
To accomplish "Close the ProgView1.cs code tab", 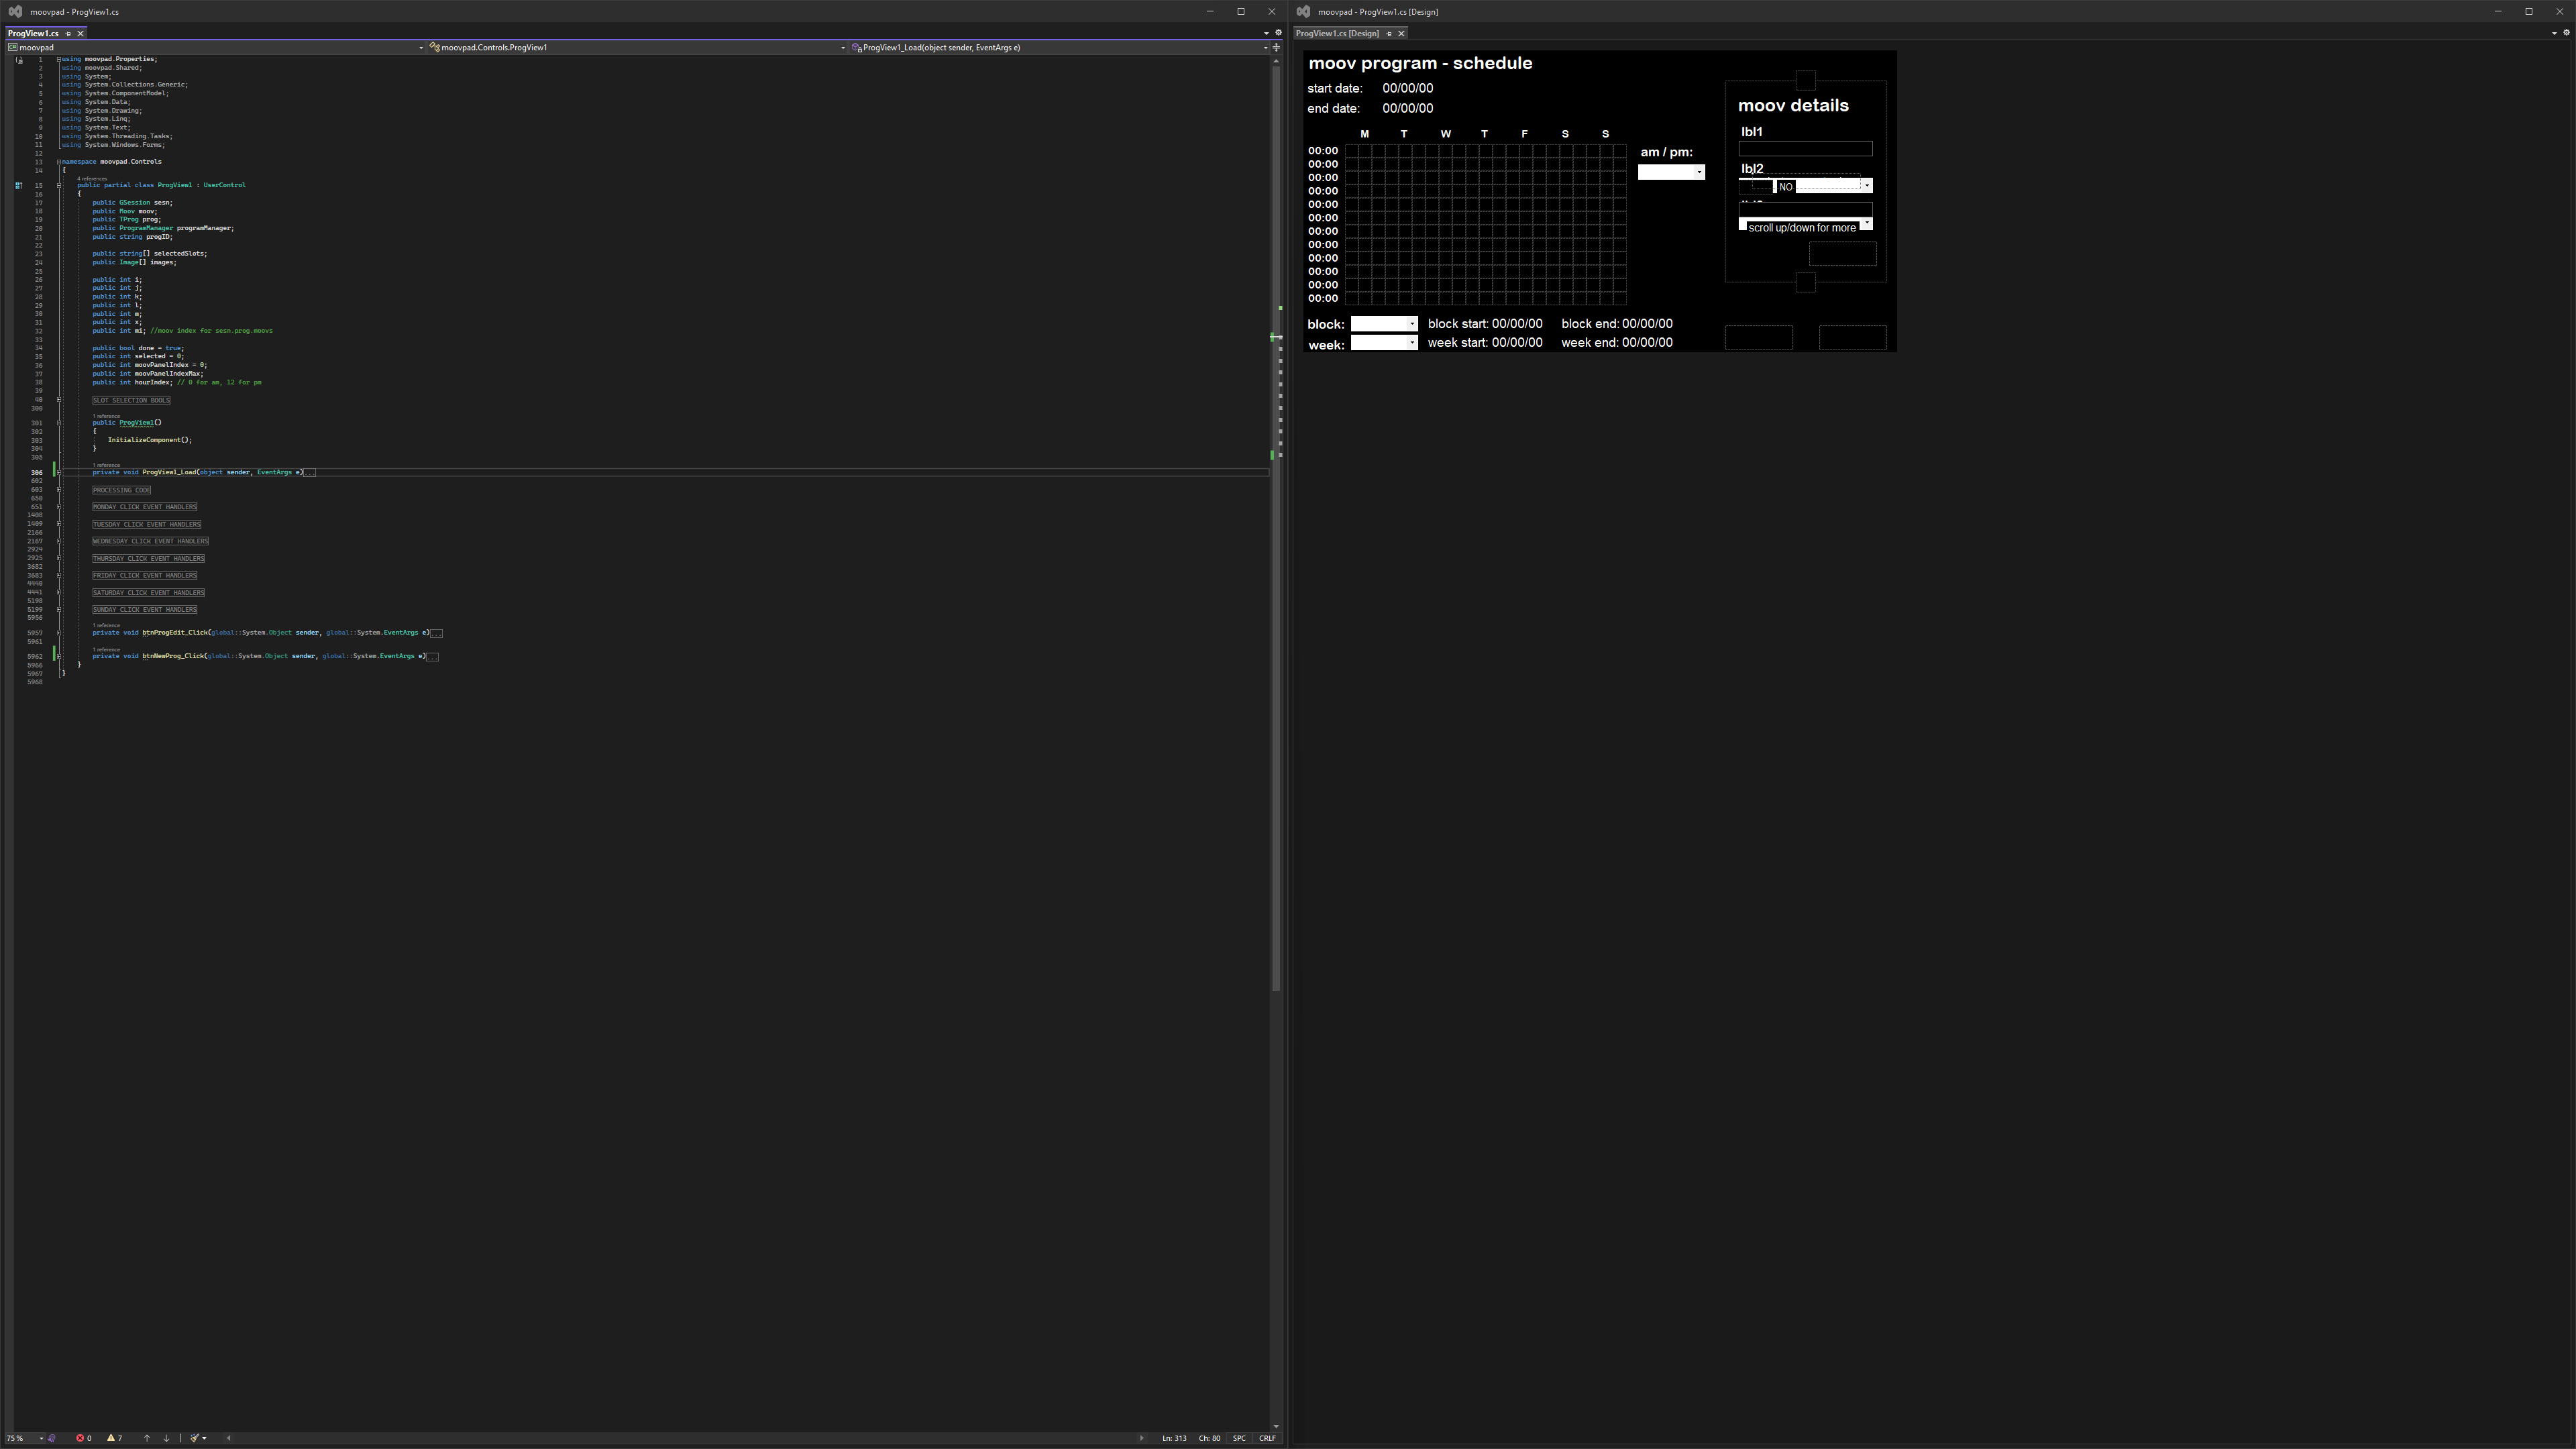I will coord(81,33).
